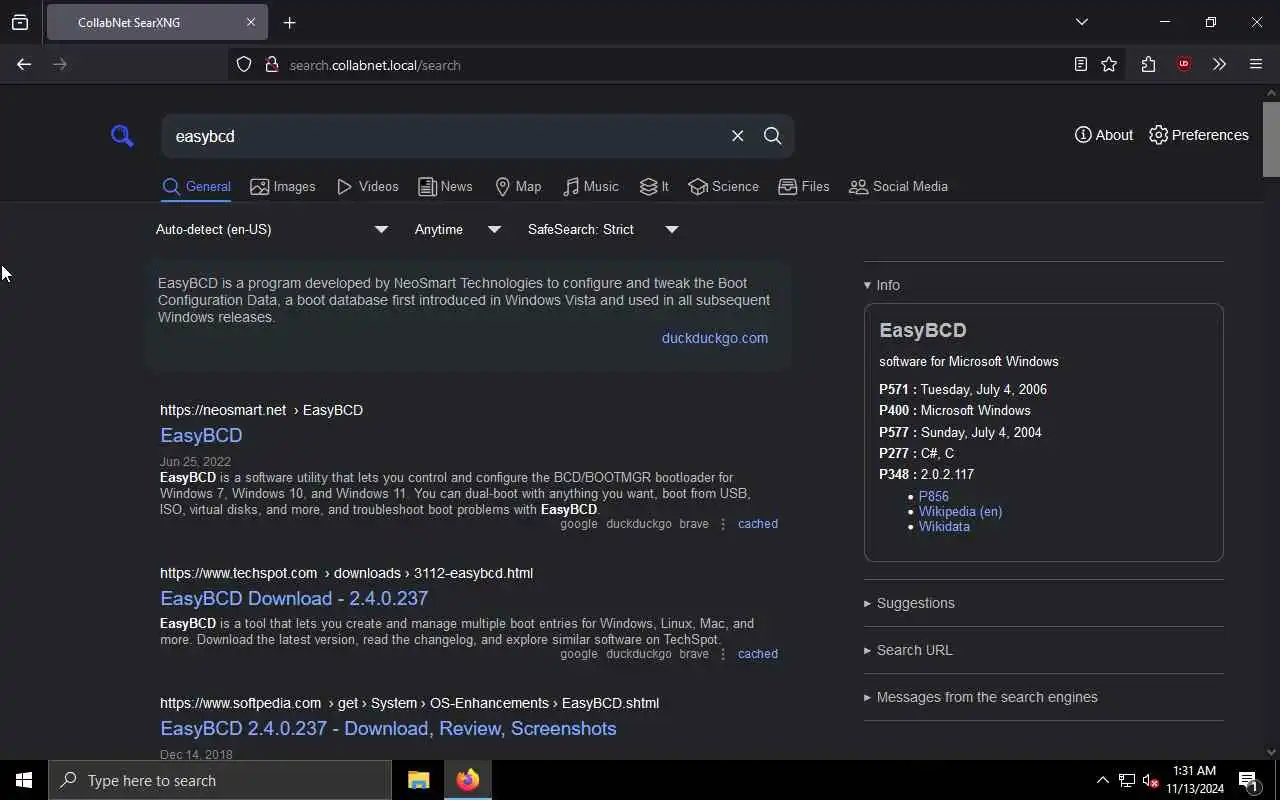Open the Files category tab
The width and height of the screenshot is (1280, 800).
(804, 186)
